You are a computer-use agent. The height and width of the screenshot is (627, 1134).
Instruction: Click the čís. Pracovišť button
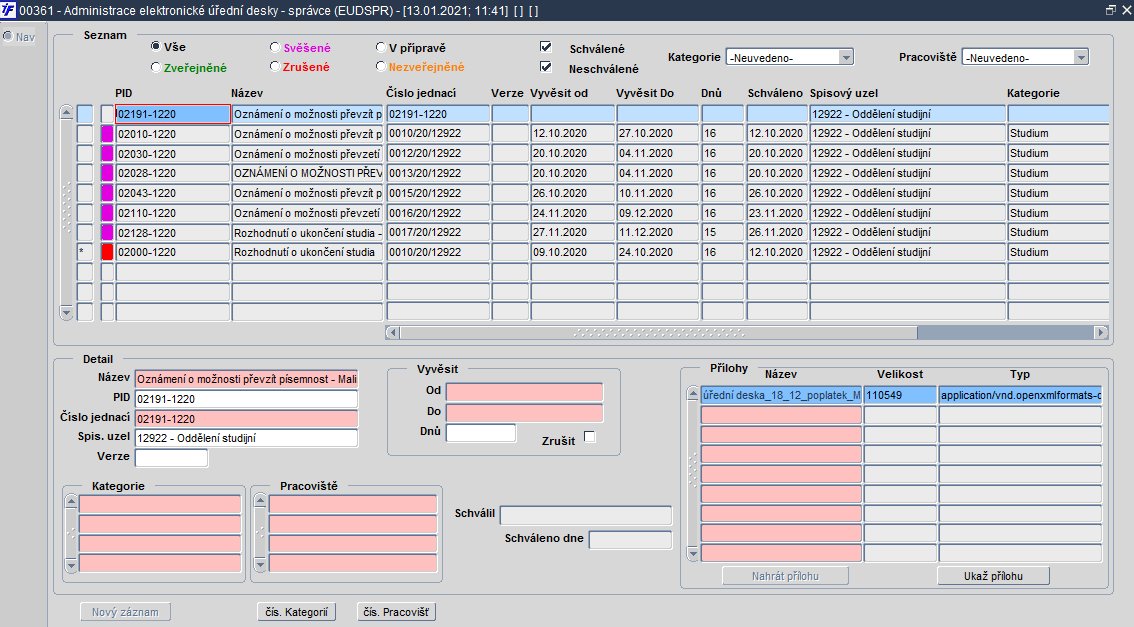[x=396, y=612]
